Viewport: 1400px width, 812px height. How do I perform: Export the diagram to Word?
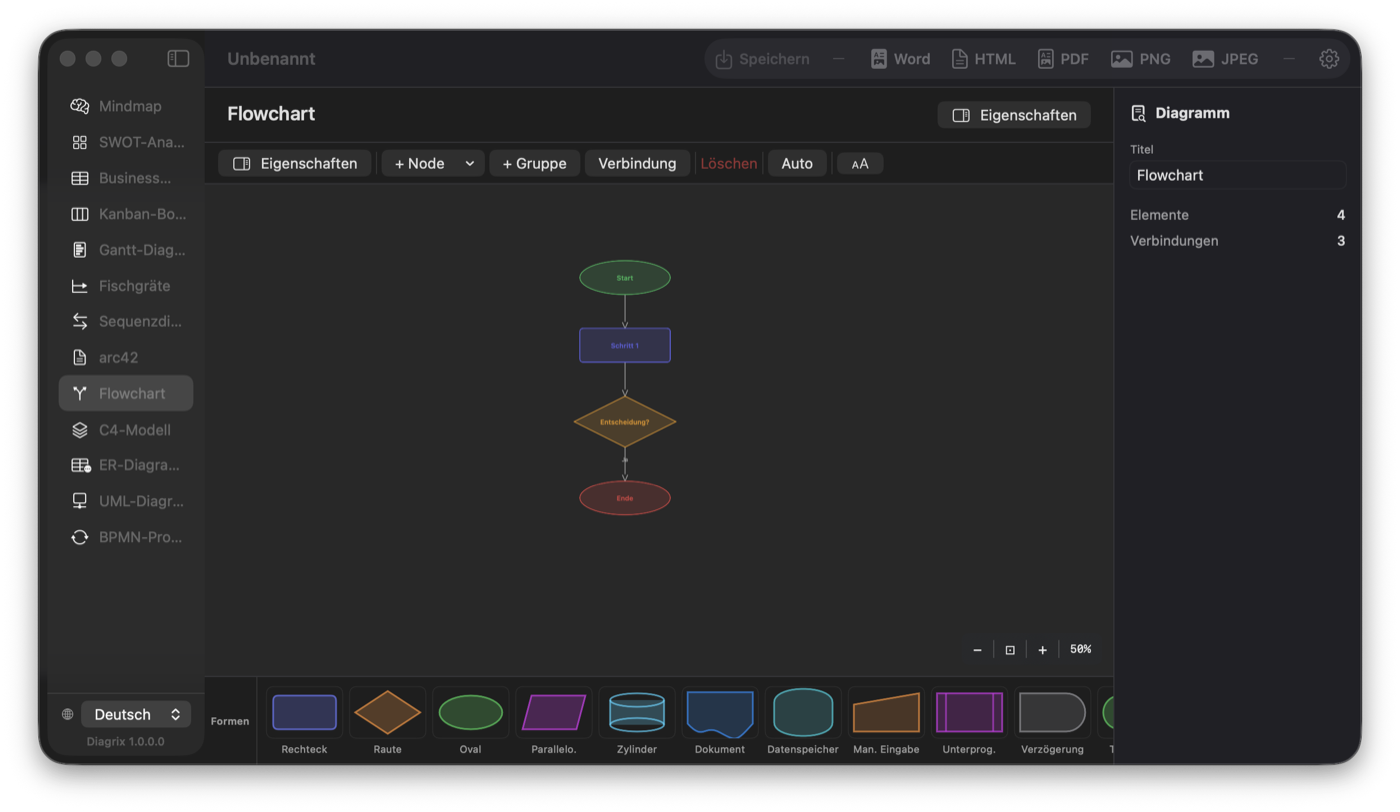click(x=900, y=59)
